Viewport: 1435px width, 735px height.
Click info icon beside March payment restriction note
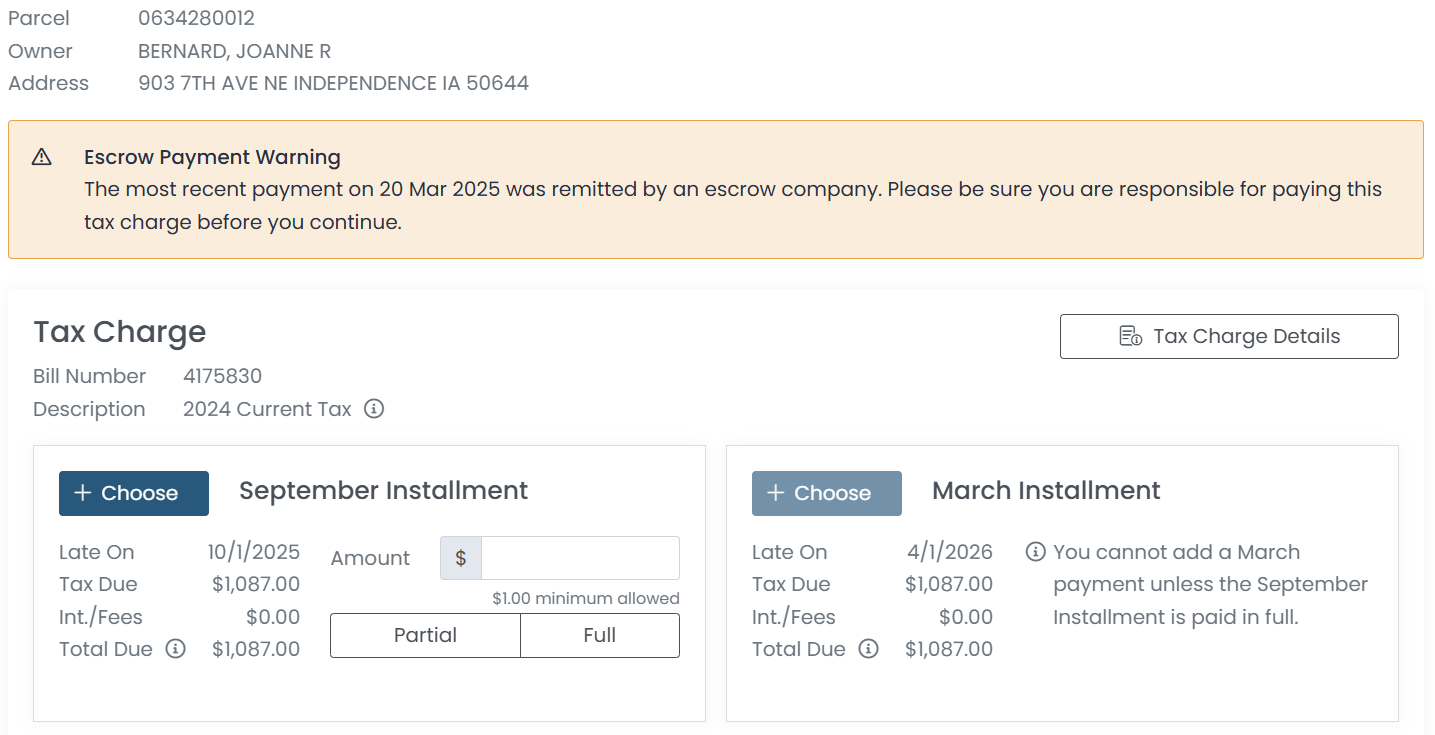point(1036,552)
